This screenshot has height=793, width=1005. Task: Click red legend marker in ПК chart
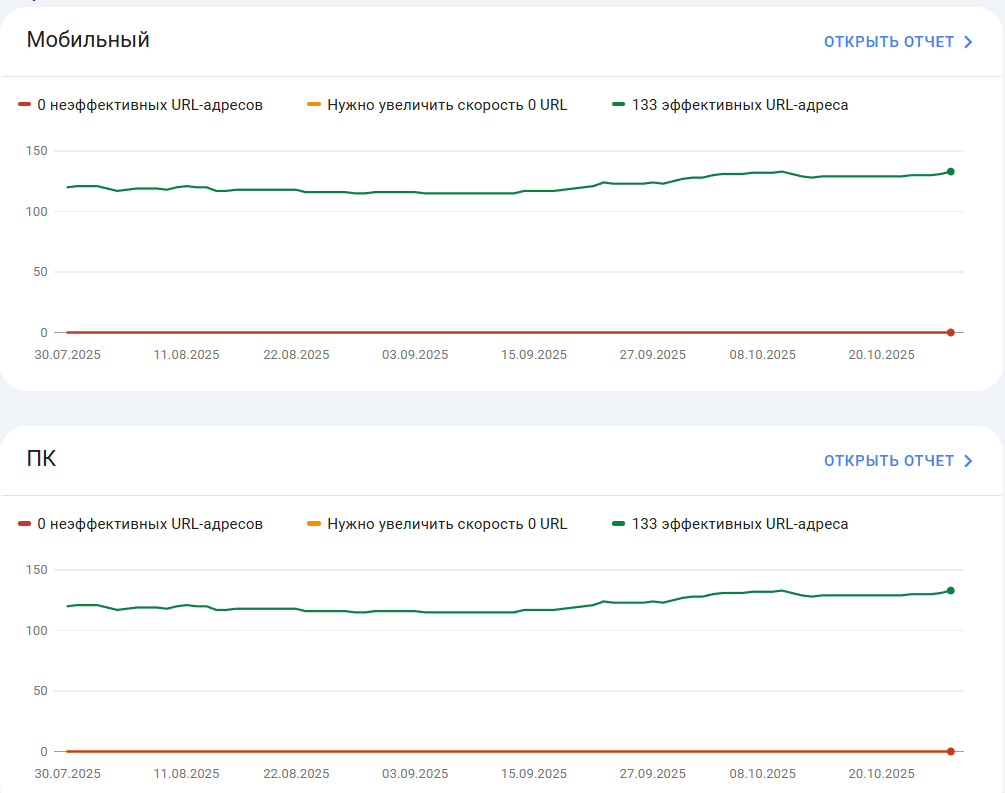click(x=24, y=524)
